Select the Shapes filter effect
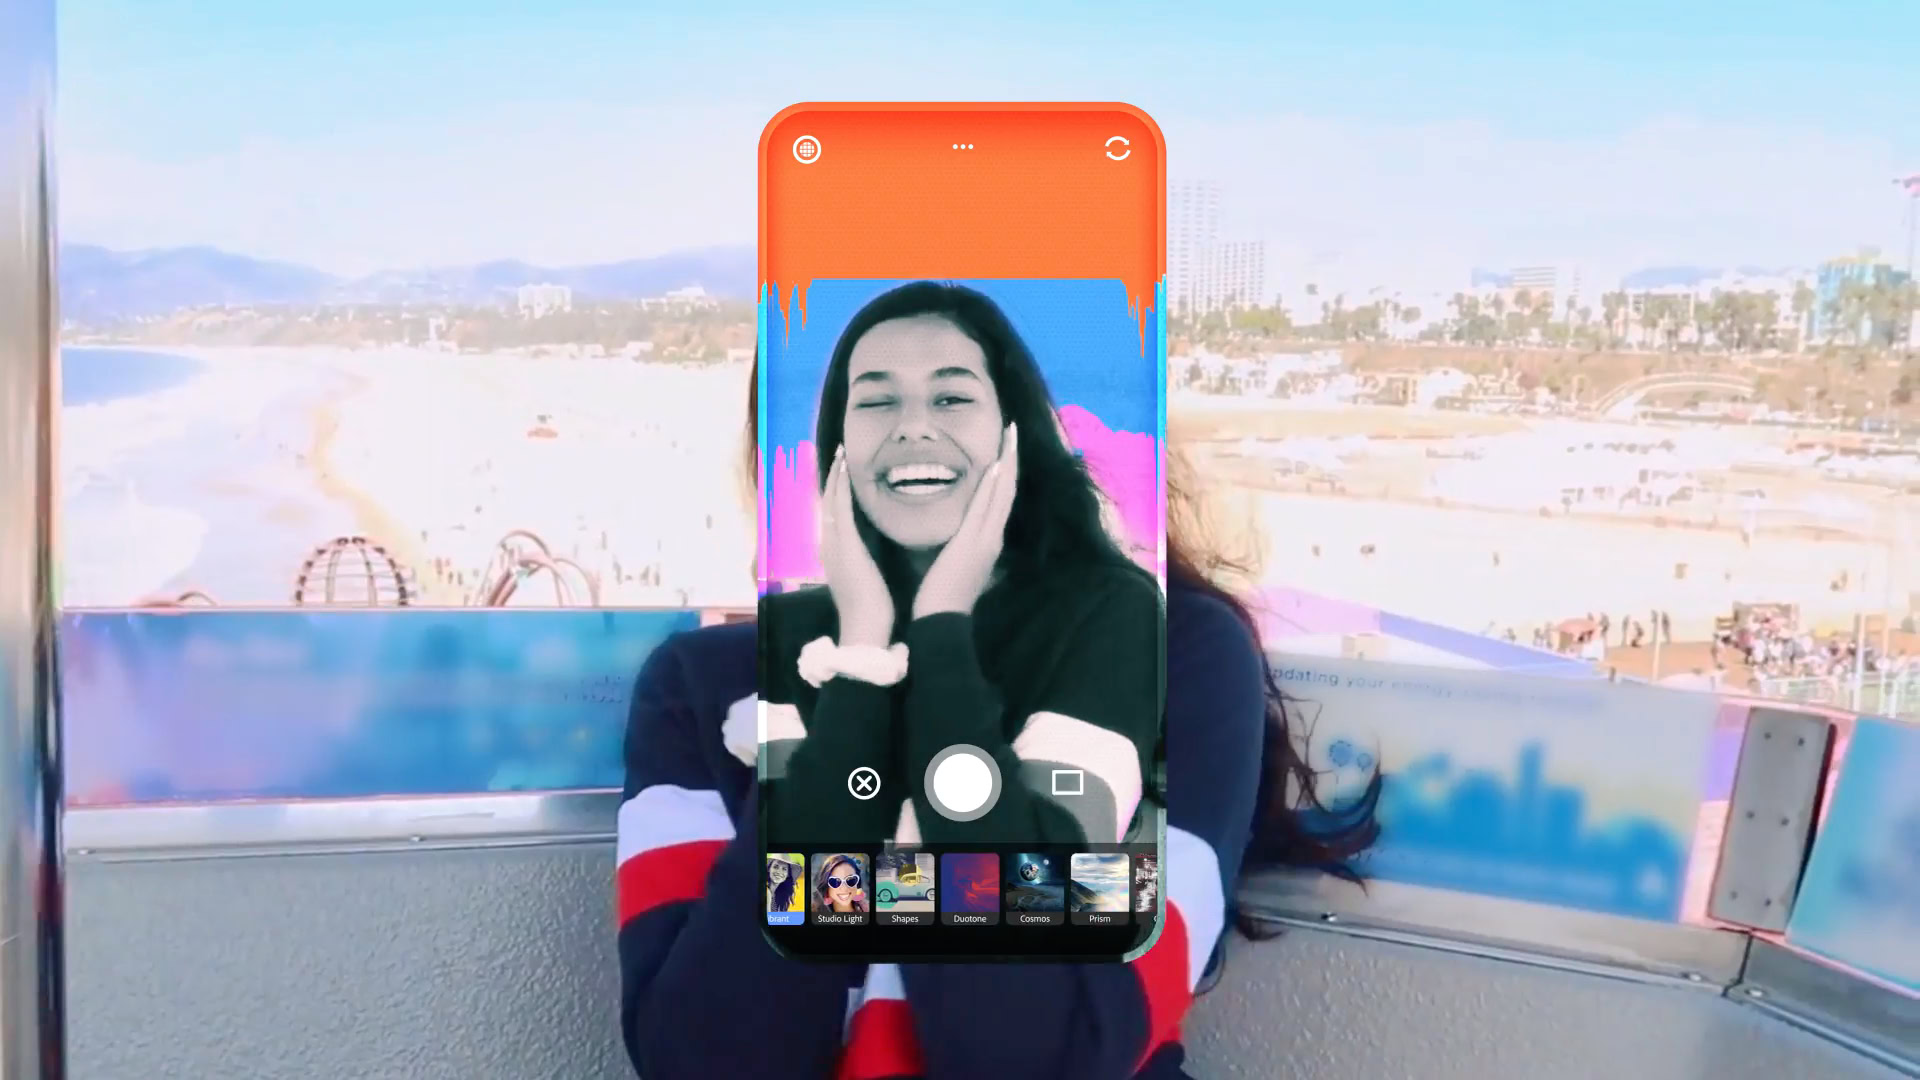This screenshot has width=1920, height=1080. (x=905, y=884)
